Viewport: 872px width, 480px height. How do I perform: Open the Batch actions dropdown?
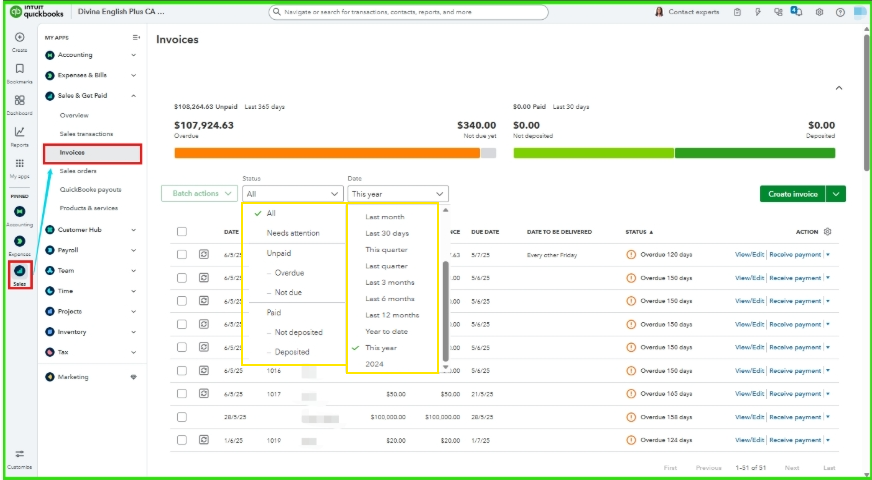[199, 194]
